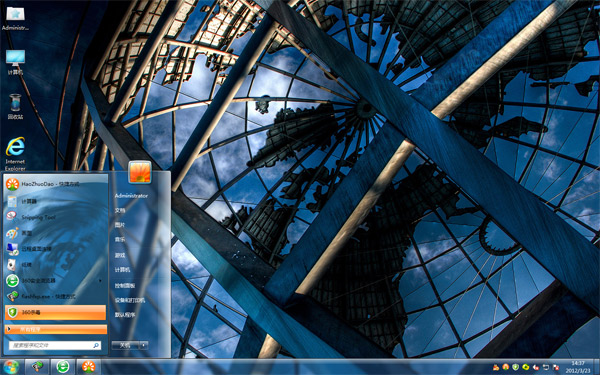Click yellow-green ring tray icon
The width and height of the screenshot is (600, 375).
pyautogui.click(x=526, y=367)
